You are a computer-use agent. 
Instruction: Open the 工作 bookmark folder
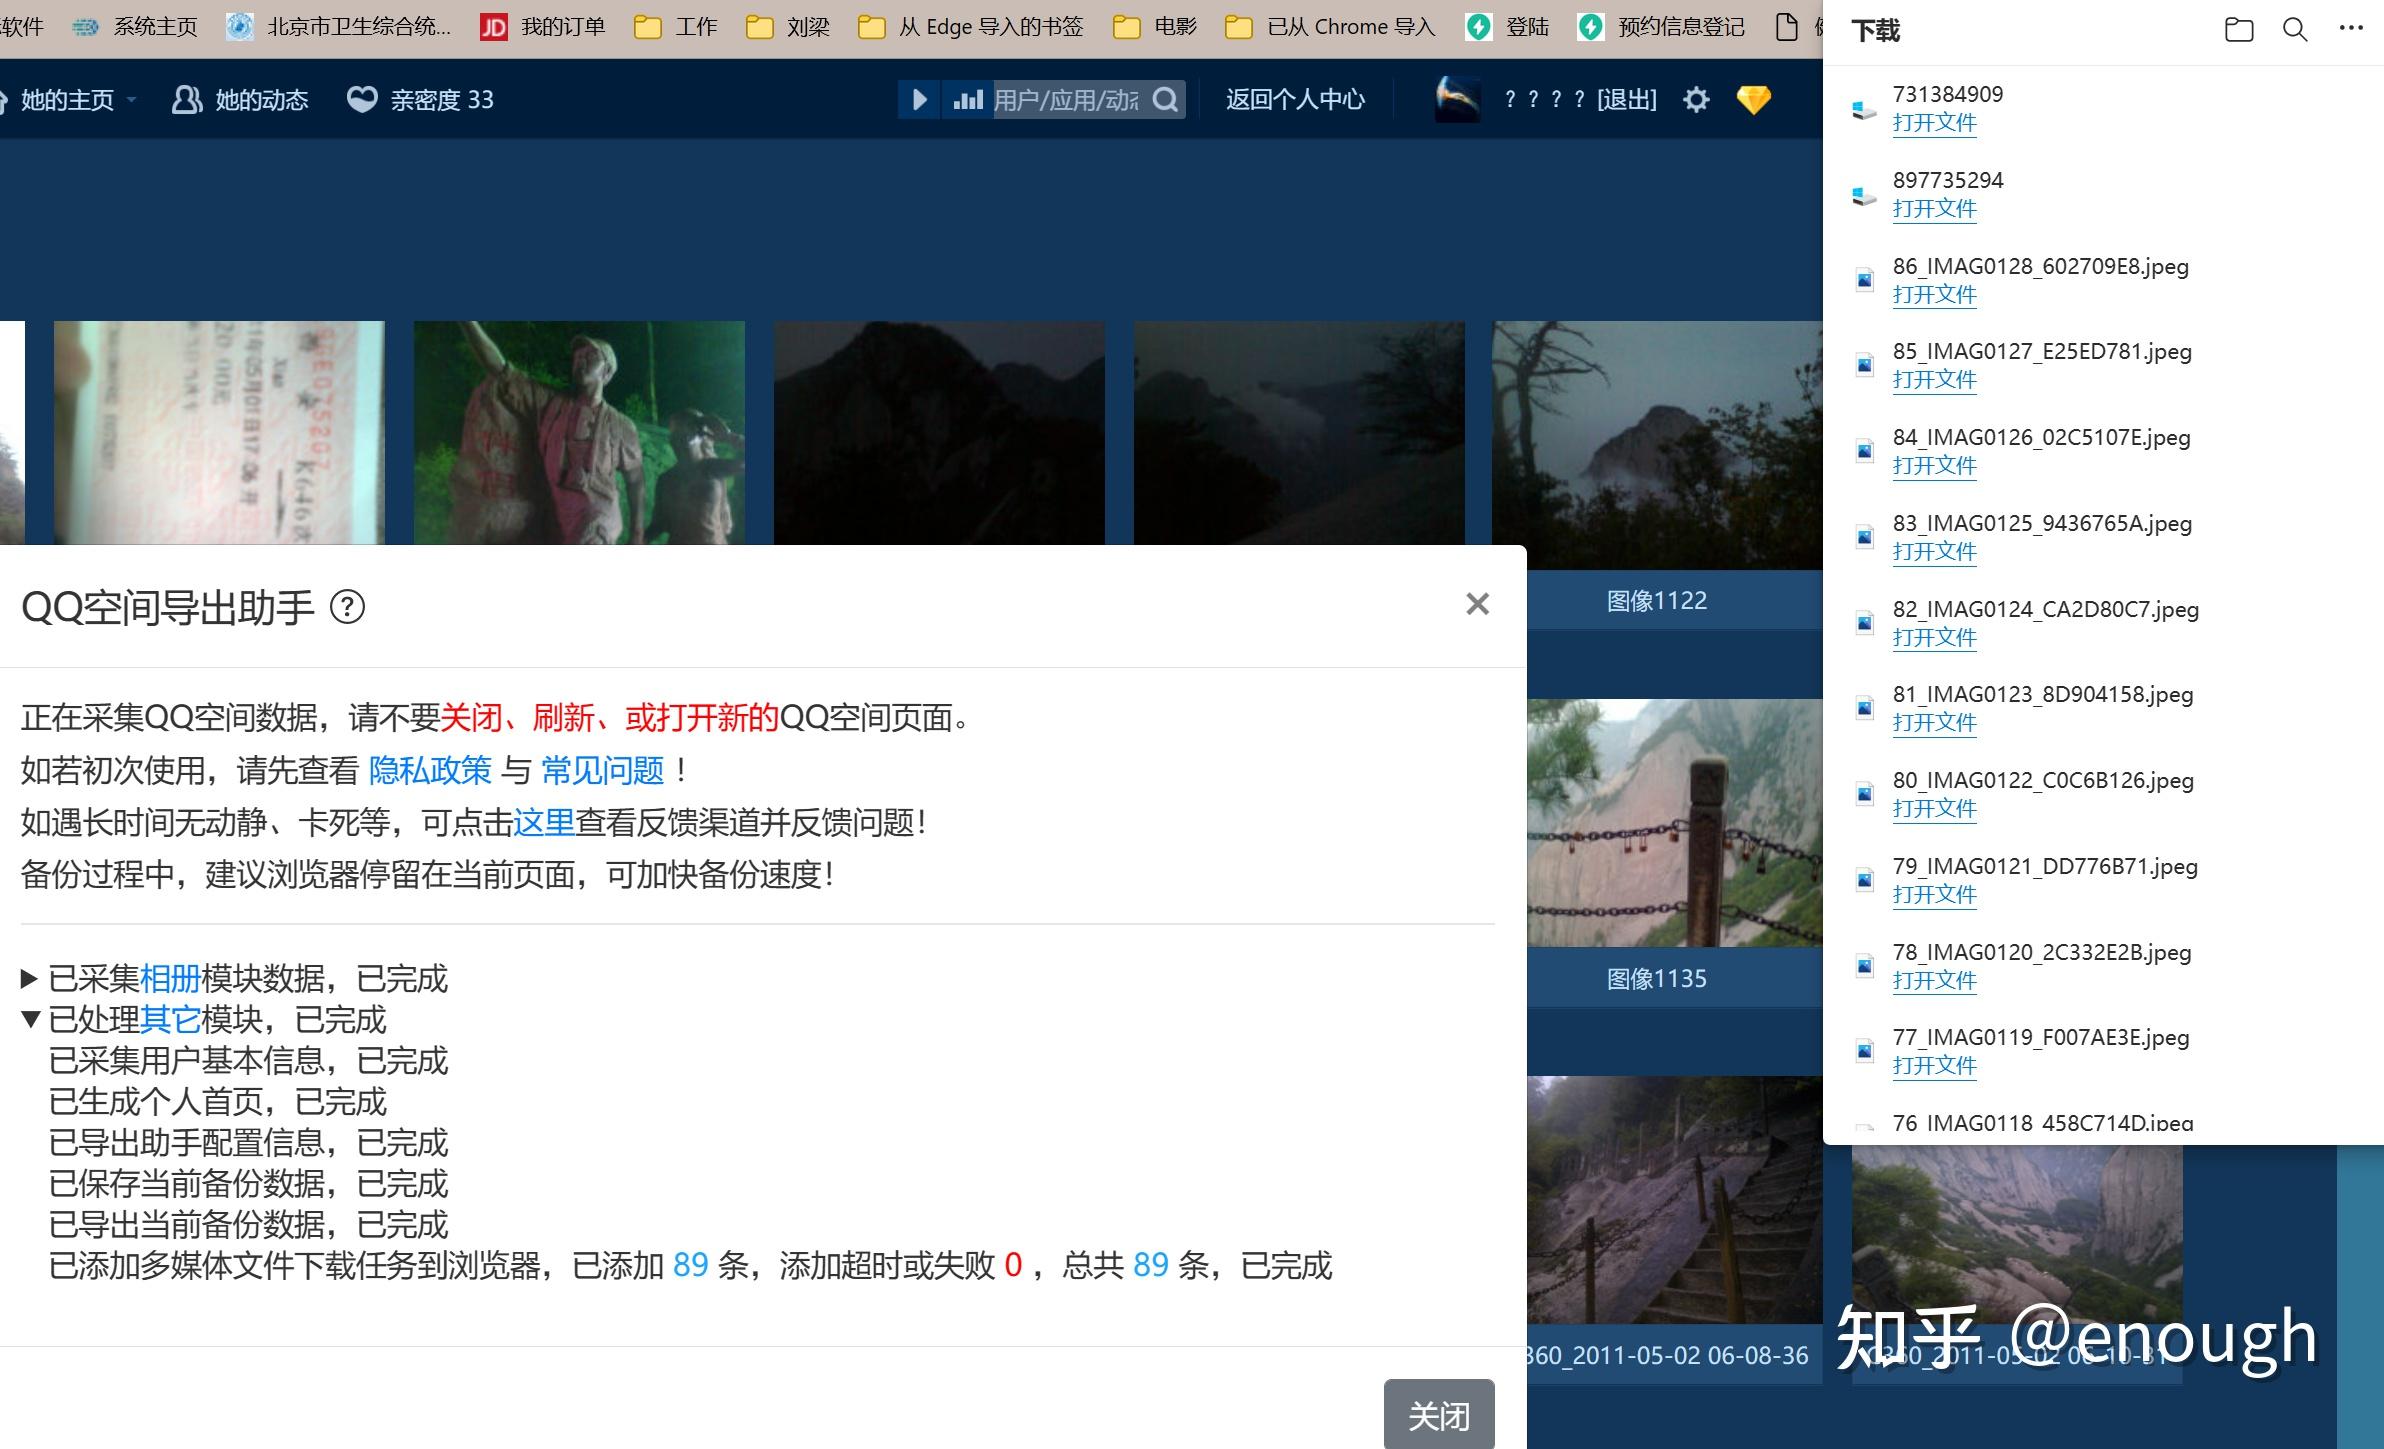pyautogui.click(x=676, y=27)
